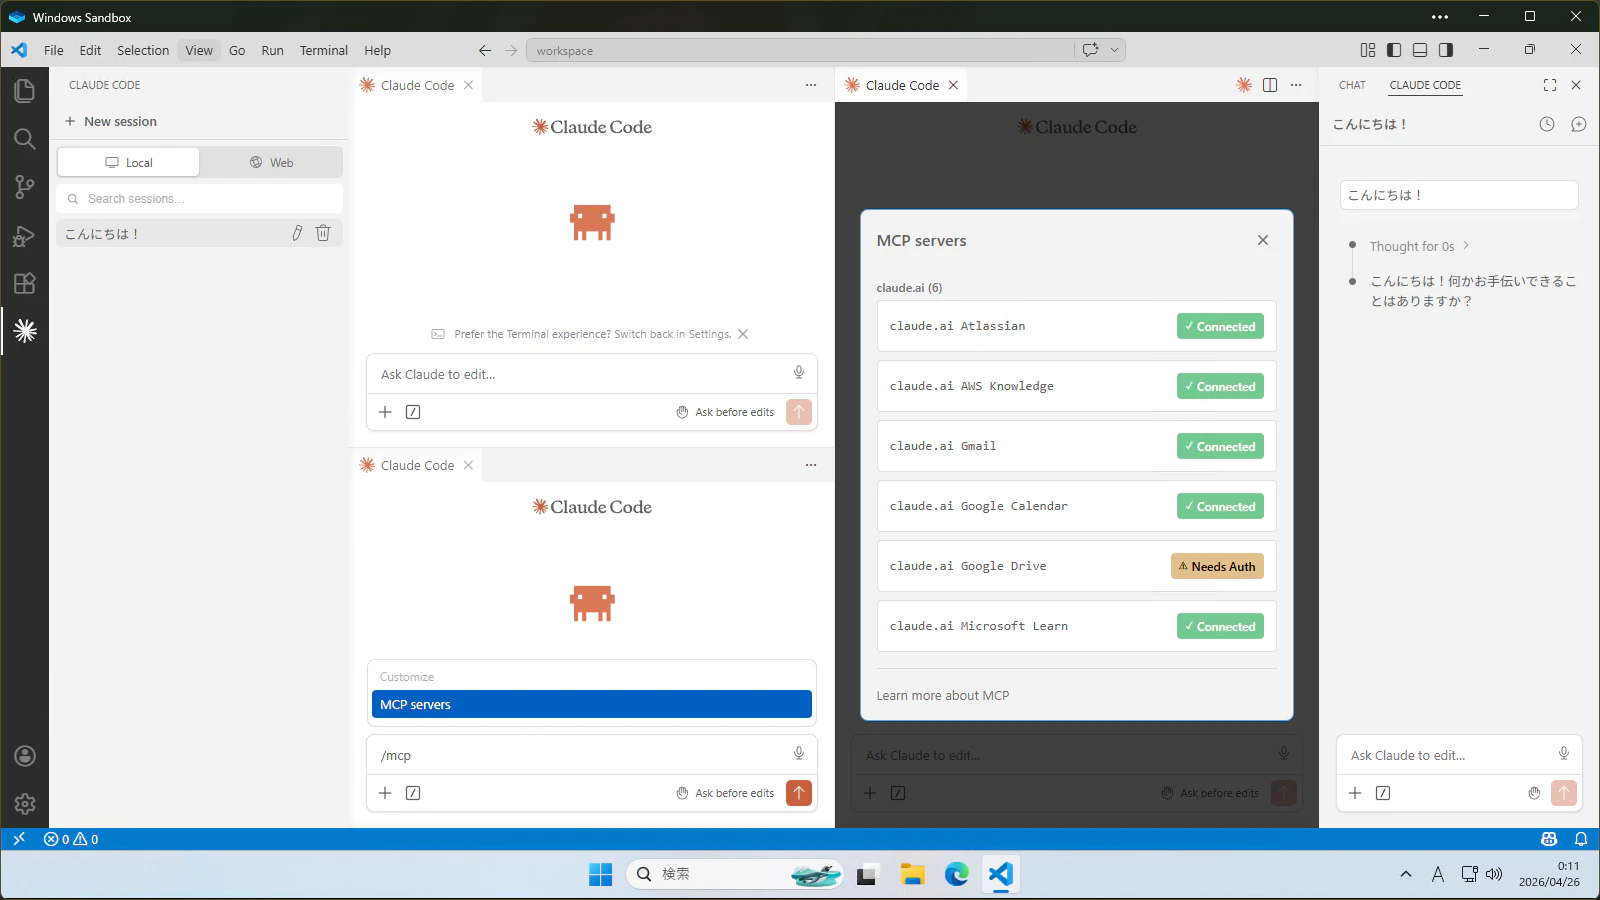
Task: Click the Windows Start button
Action: tap(600, 874)
